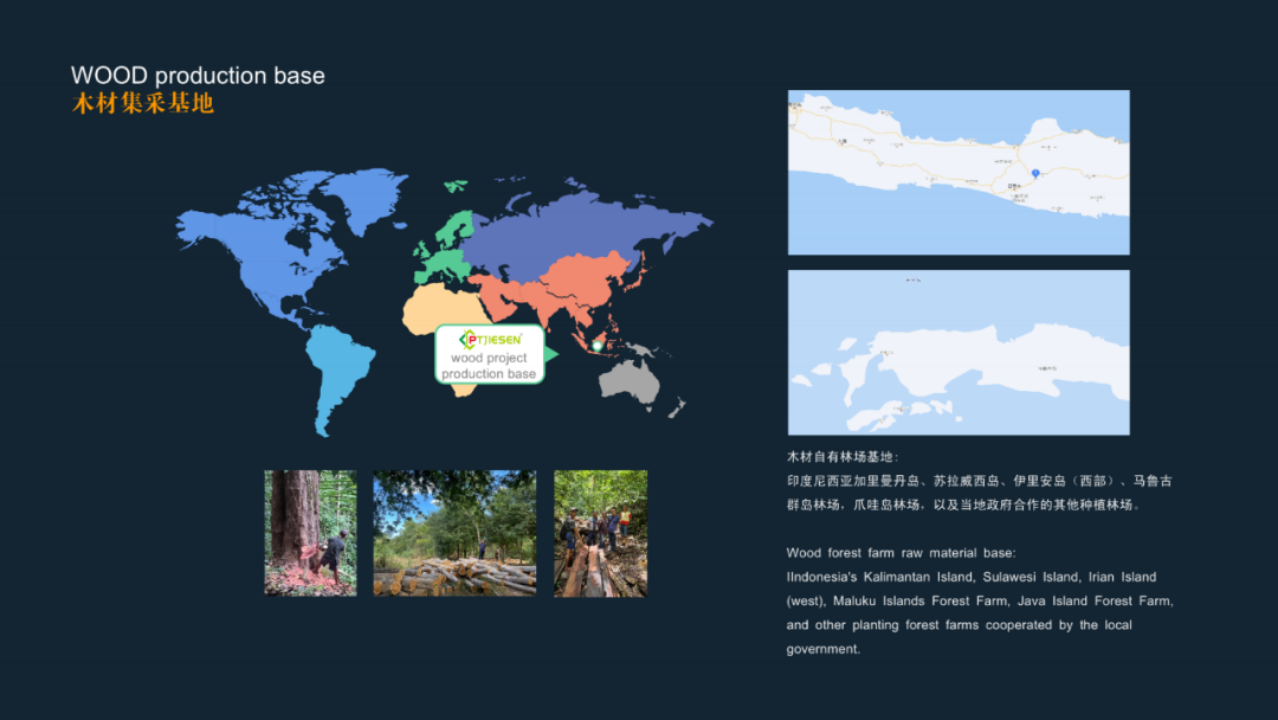
Task: Select the blue map pin on Java map
Action: tap(1035, 173)
